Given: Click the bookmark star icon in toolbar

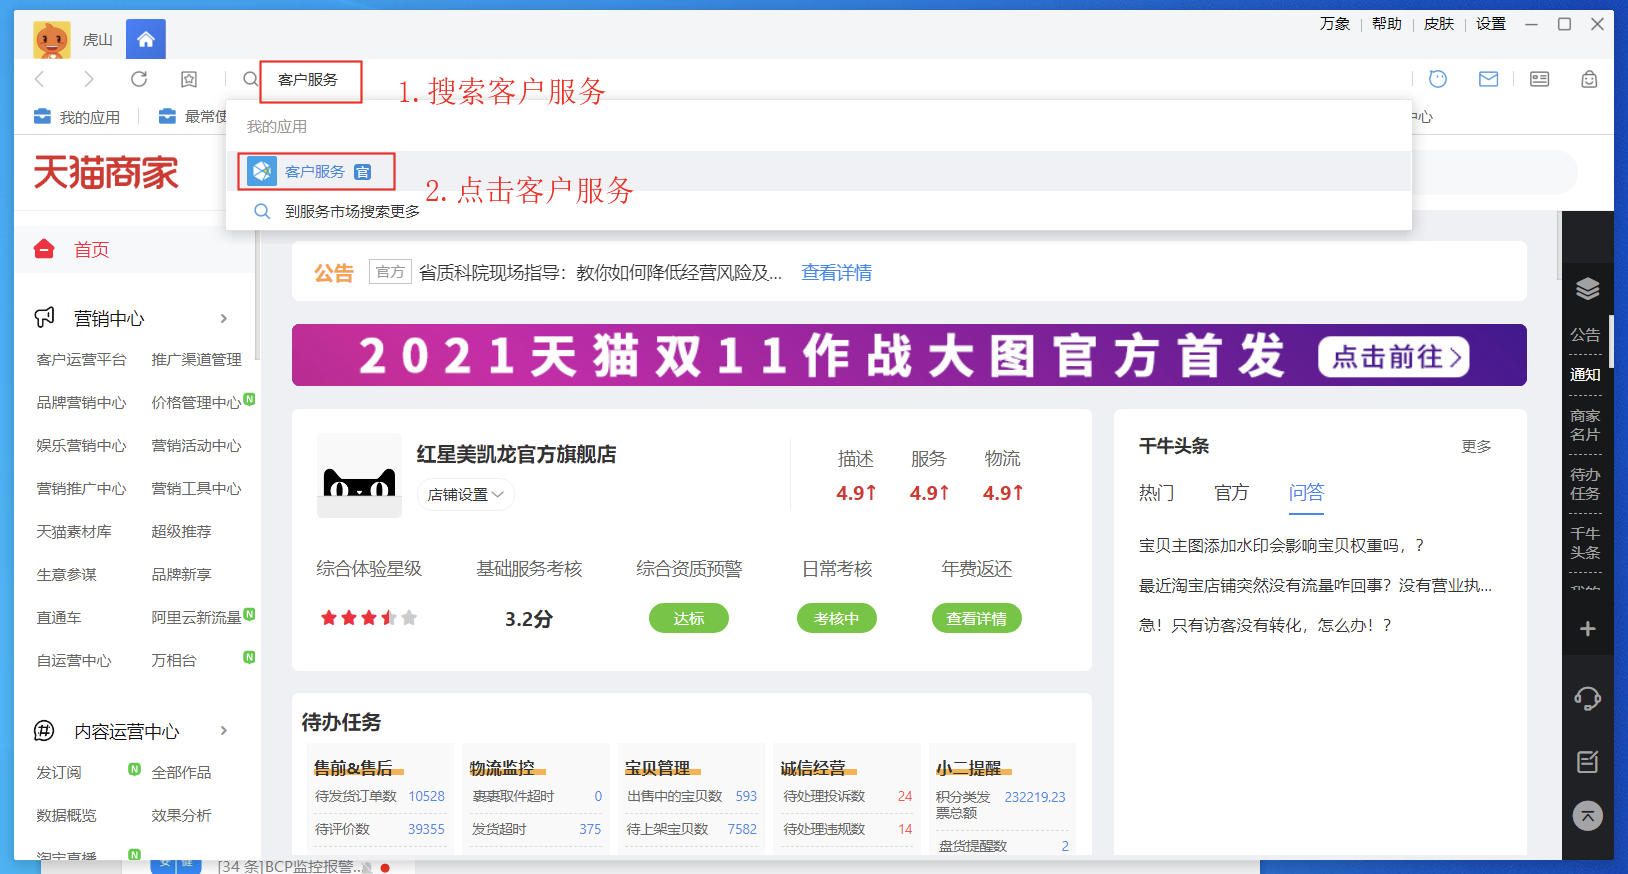Looking at the screenshot, I should [x=189, y=79].
